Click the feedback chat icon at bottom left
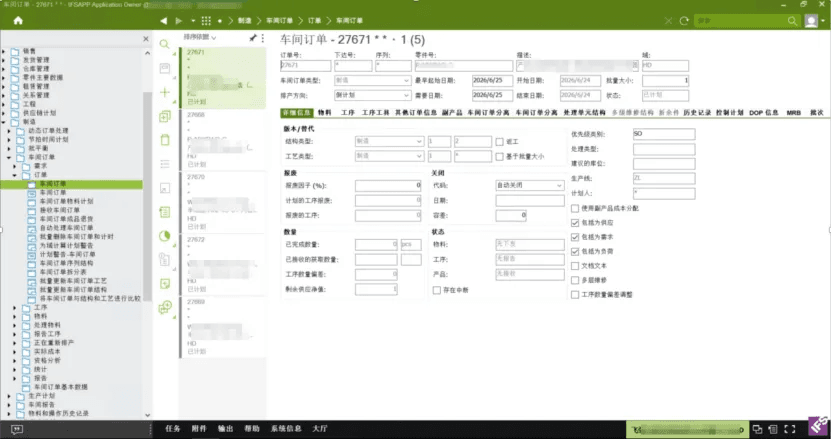 tap(16, 429)
